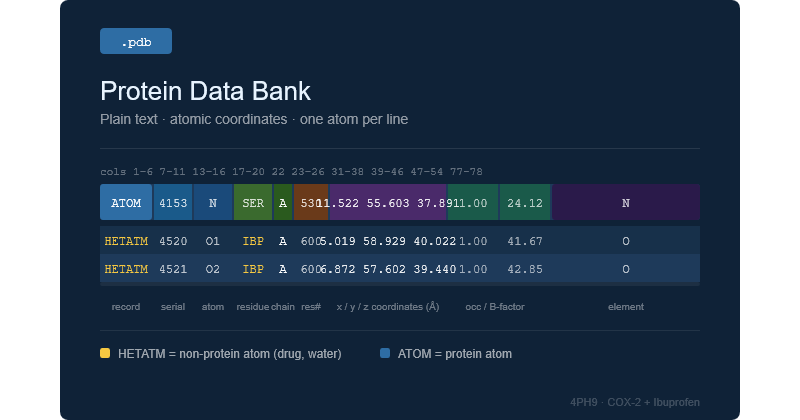
Task: Click the .pdb file extension badge
Action: pos(136,41)
